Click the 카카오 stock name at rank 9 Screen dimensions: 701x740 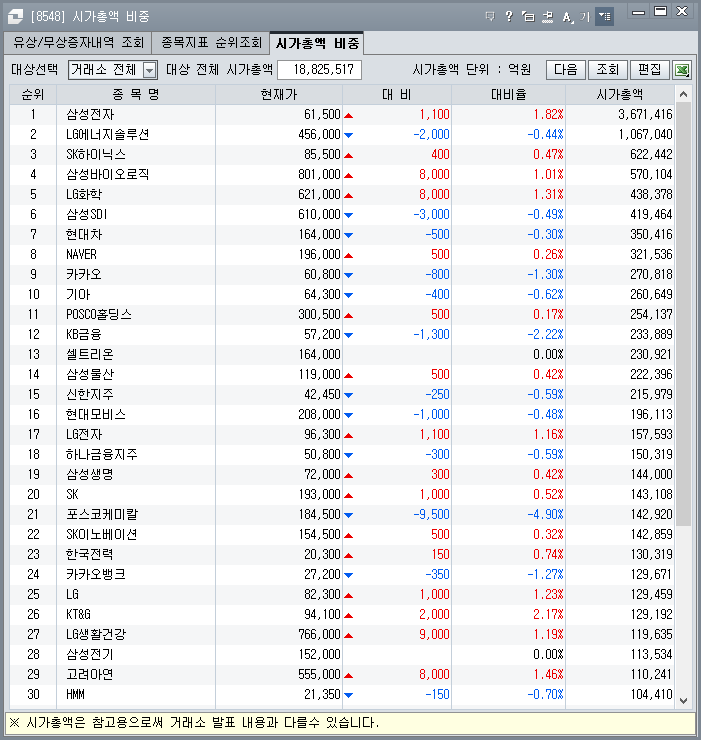coord(84,275)
